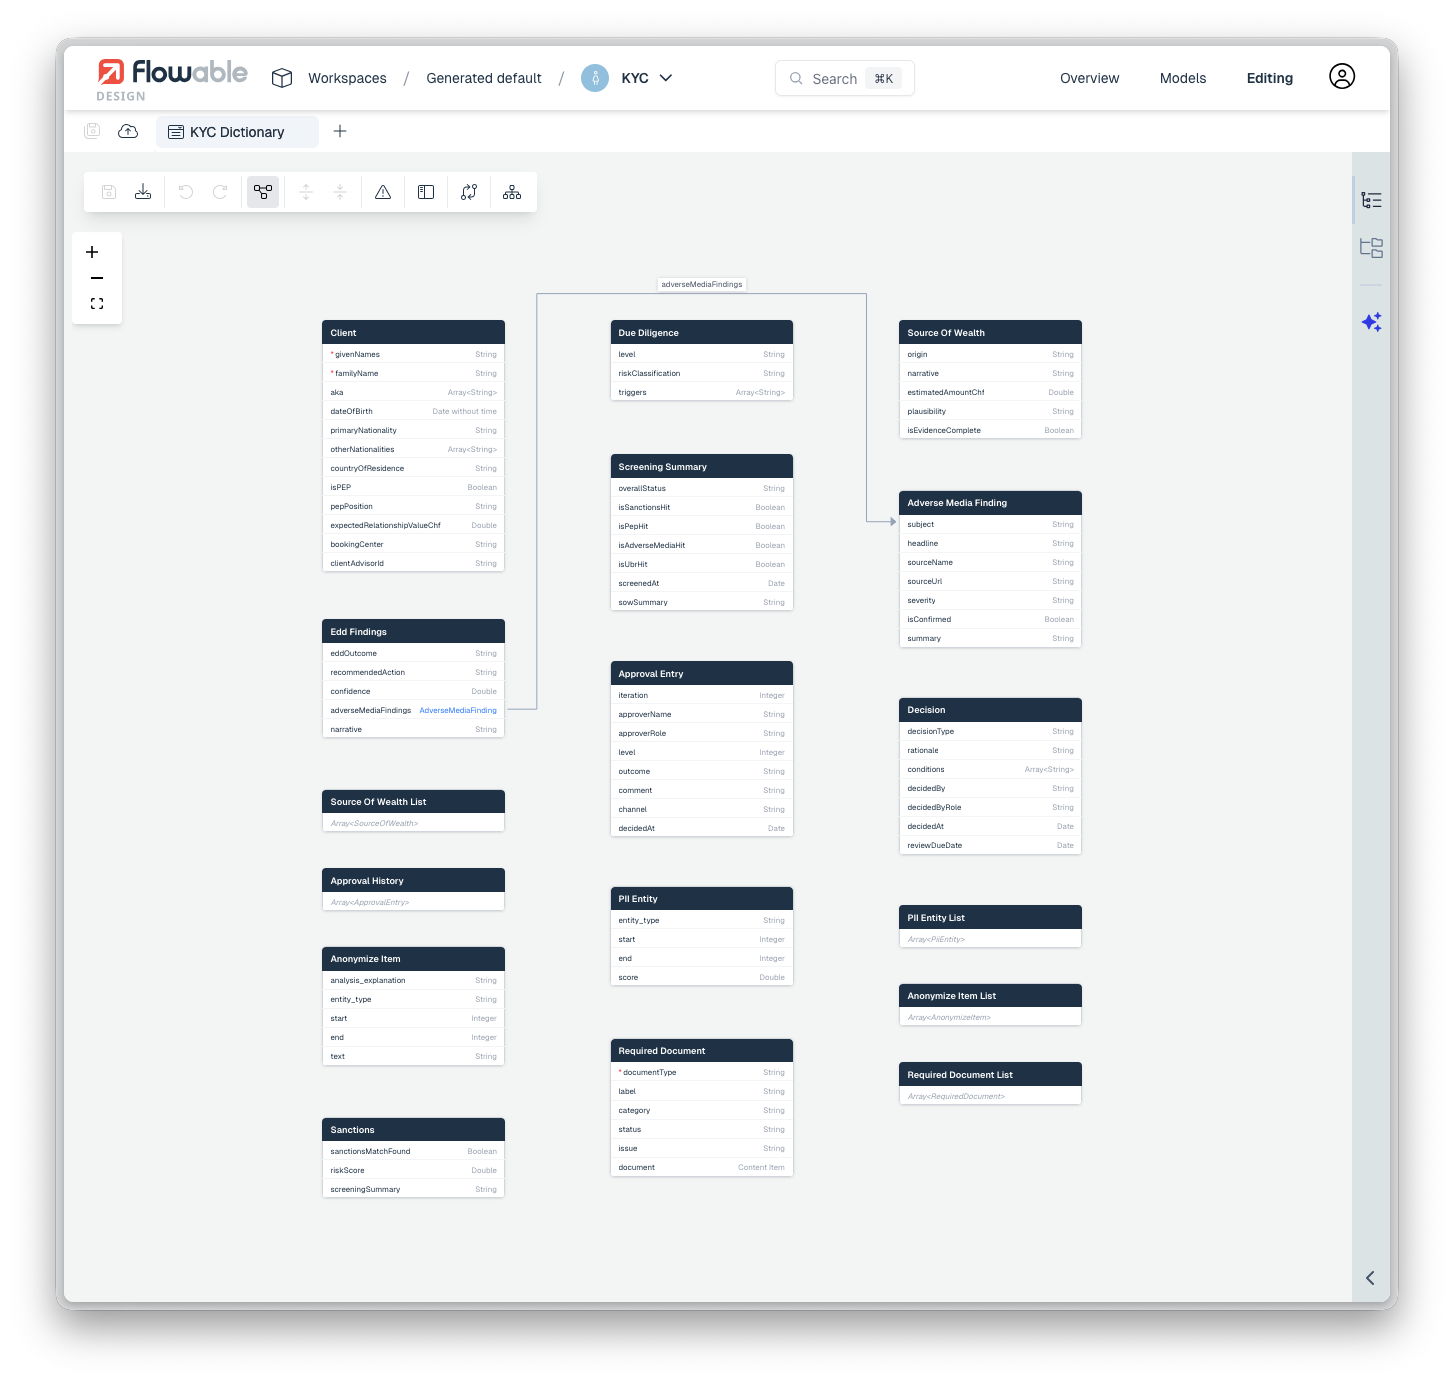
Task: Click the isSanctionsHit field row
Action: (701, 507)
